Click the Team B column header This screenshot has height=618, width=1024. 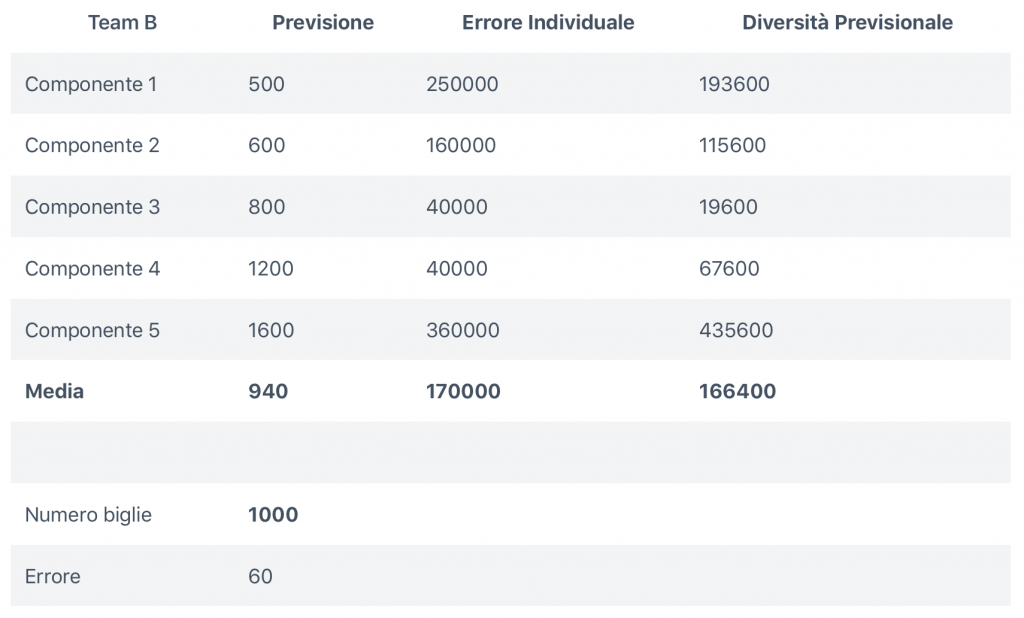point(122,23)
